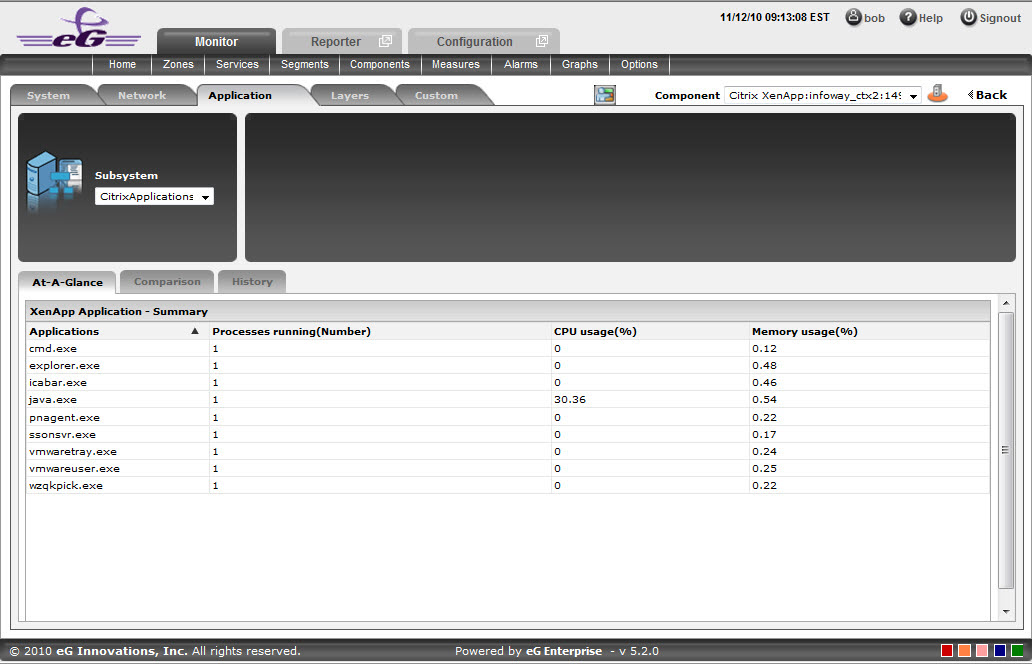Select the Layers tab

coord(350,95)
